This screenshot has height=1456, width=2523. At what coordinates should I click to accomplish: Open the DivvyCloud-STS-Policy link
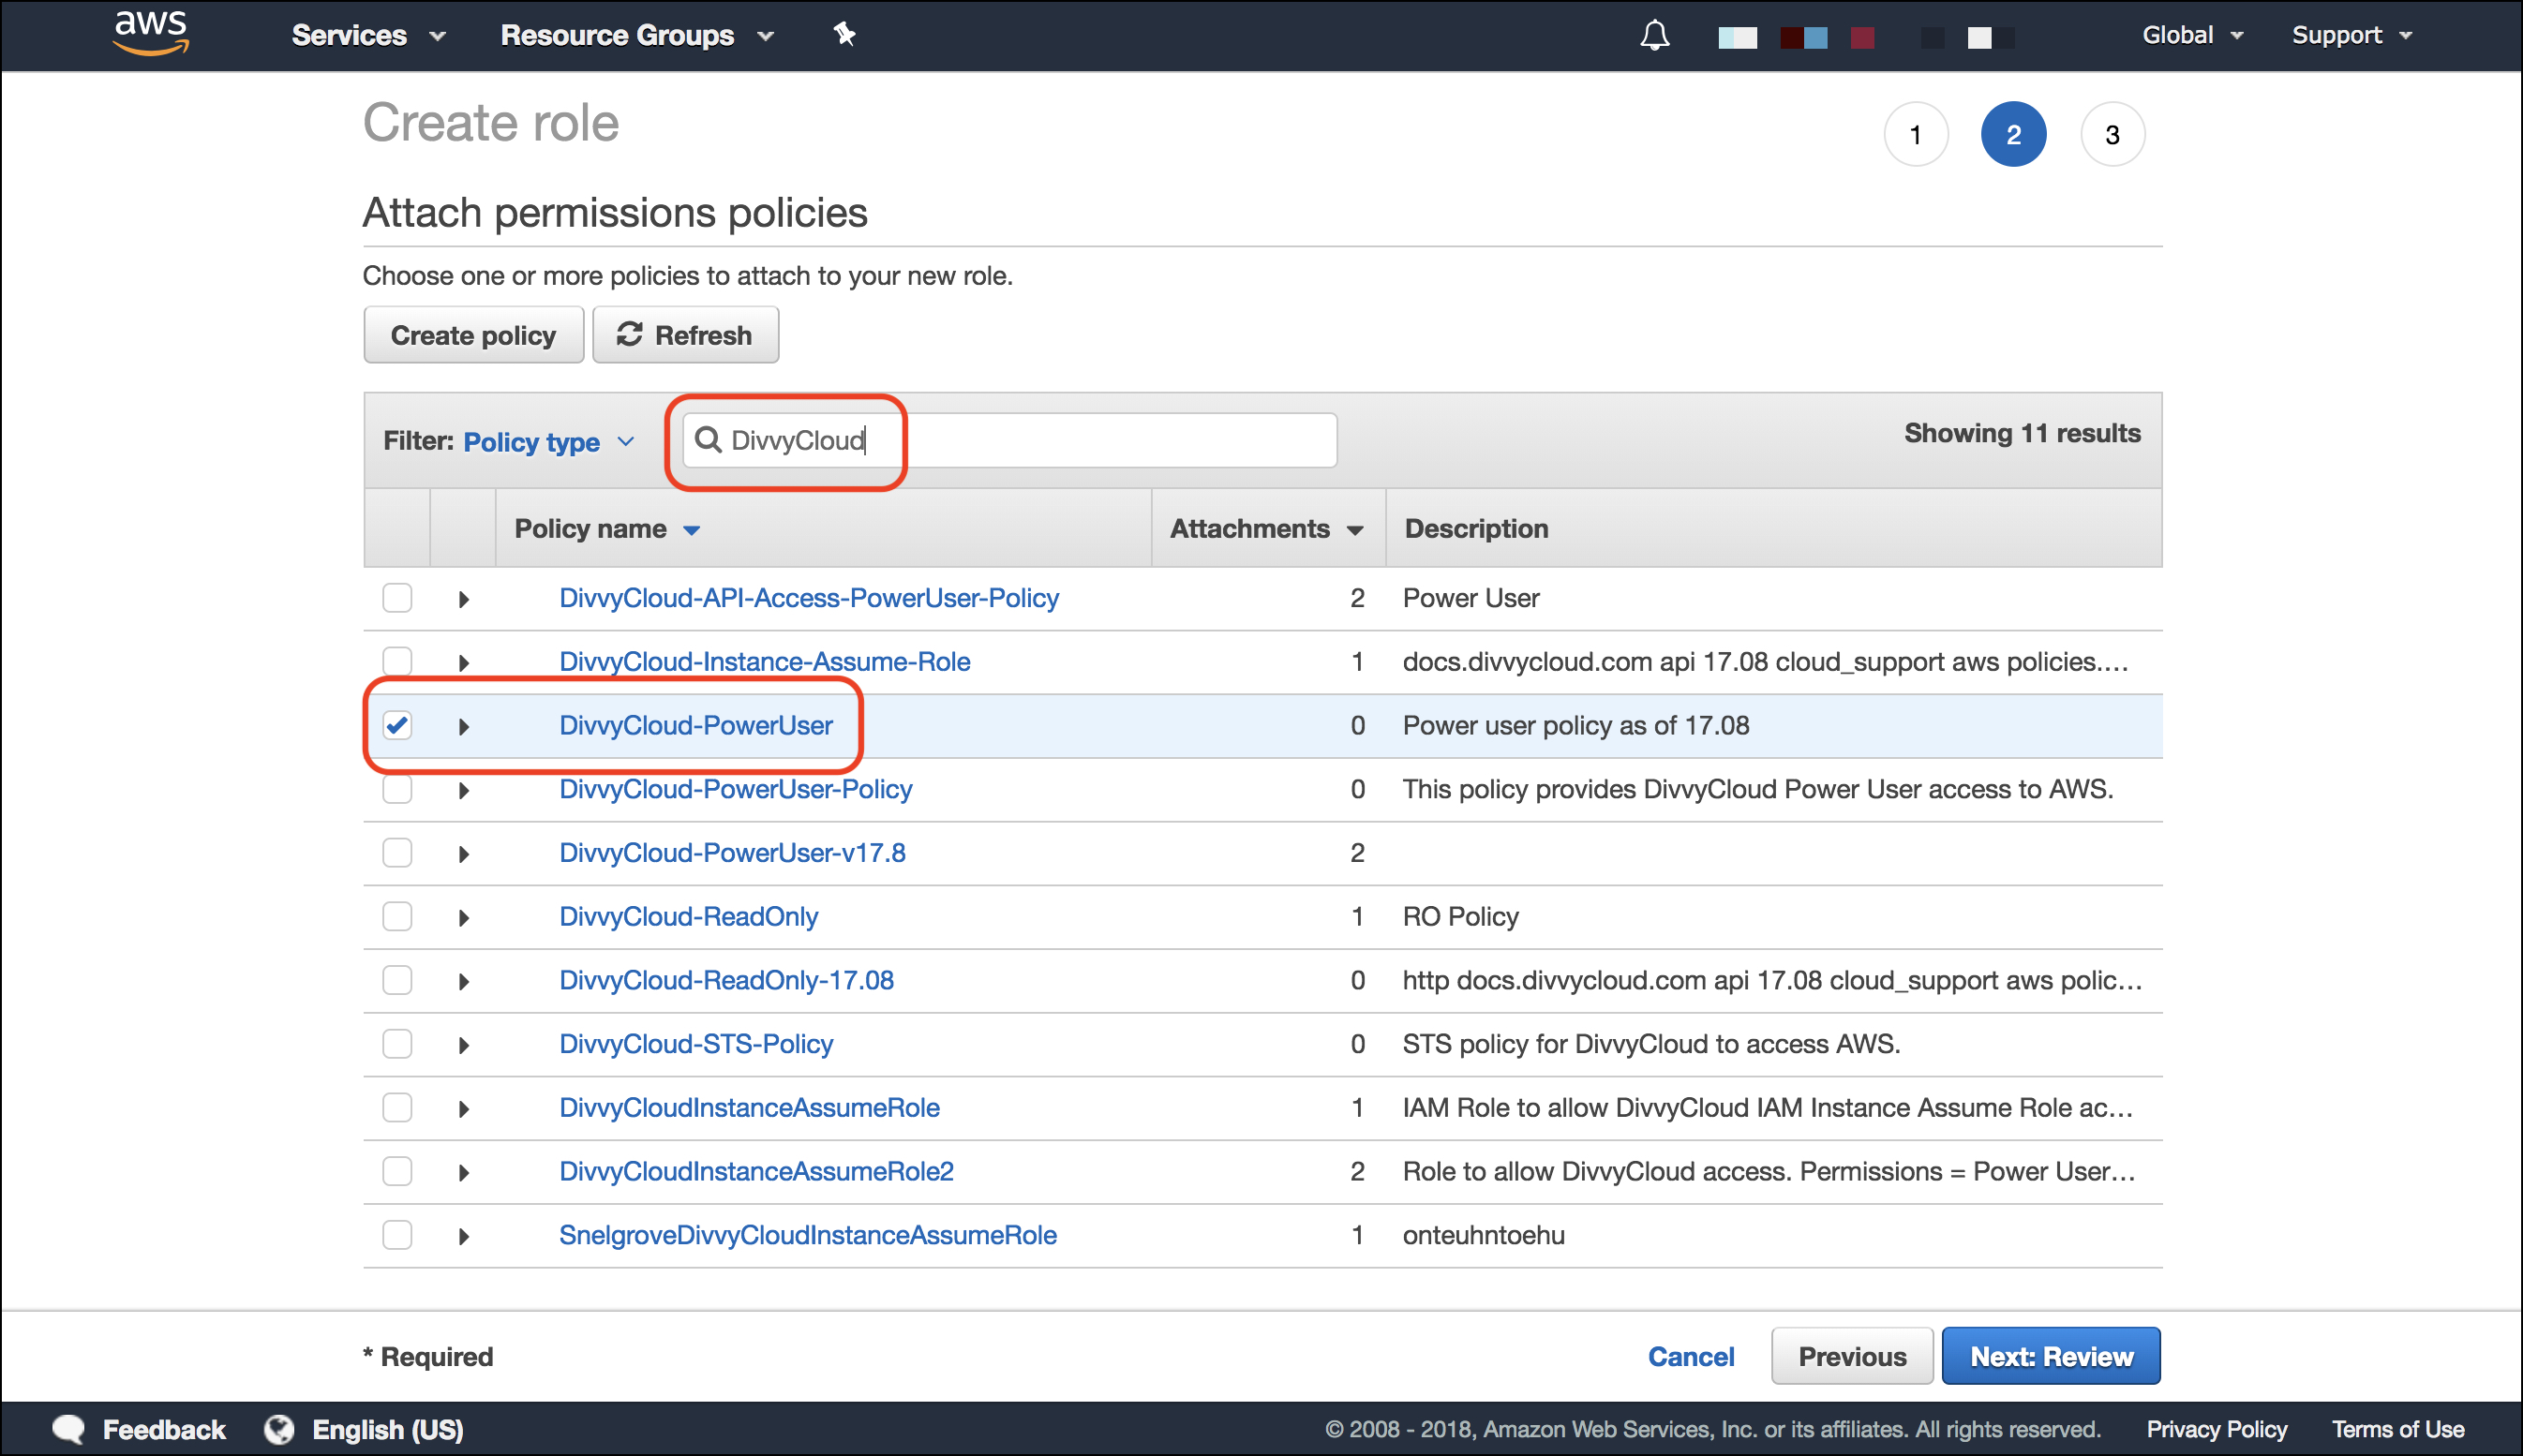point(696,1044)
